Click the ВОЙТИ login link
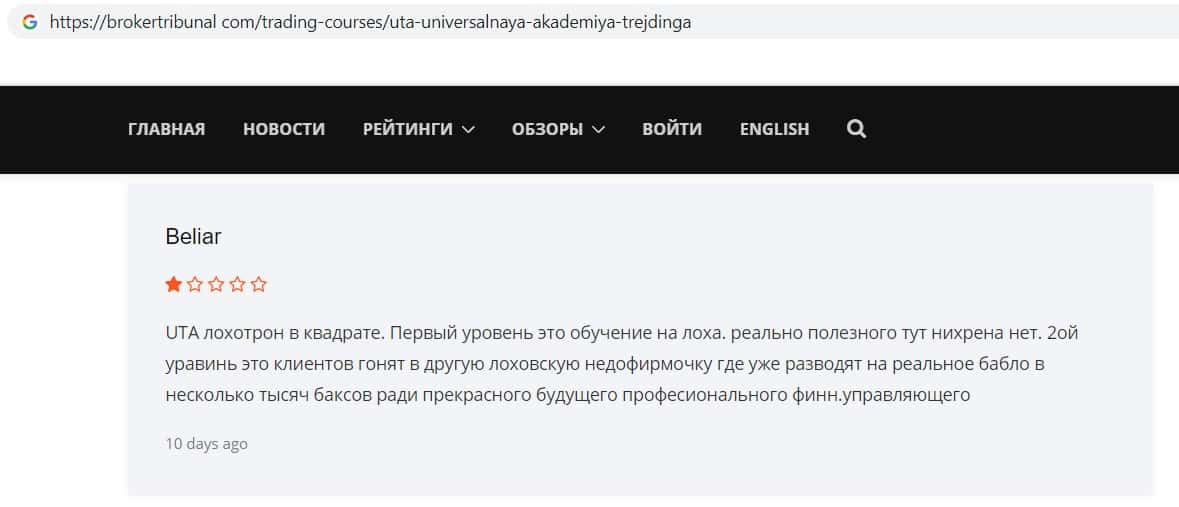This screenshot has width=1179, height=507. pos(672,129)
